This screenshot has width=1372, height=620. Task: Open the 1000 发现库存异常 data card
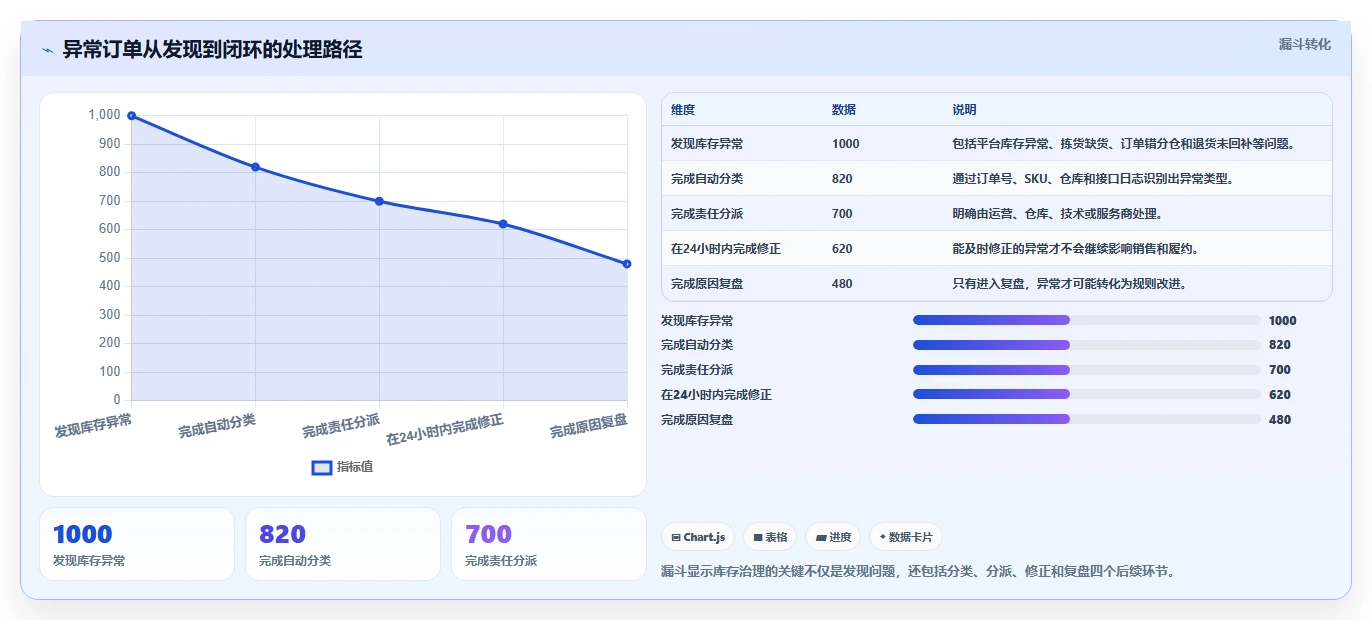click(137, 544)
